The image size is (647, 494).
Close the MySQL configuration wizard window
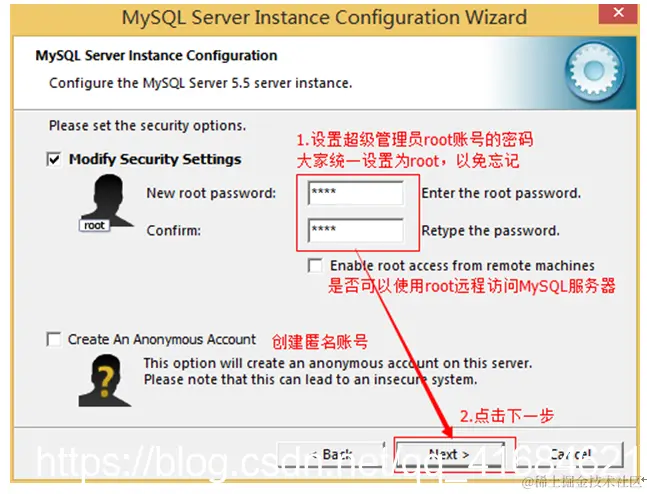(x=618, y=13)
